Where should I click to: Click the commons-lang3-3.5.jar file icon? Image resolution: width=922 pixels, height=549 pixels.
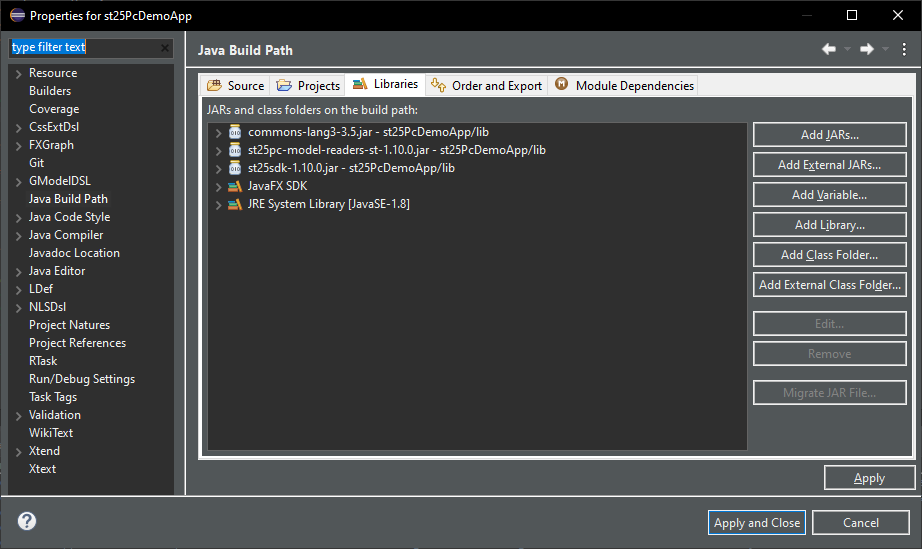coord(235,132)
